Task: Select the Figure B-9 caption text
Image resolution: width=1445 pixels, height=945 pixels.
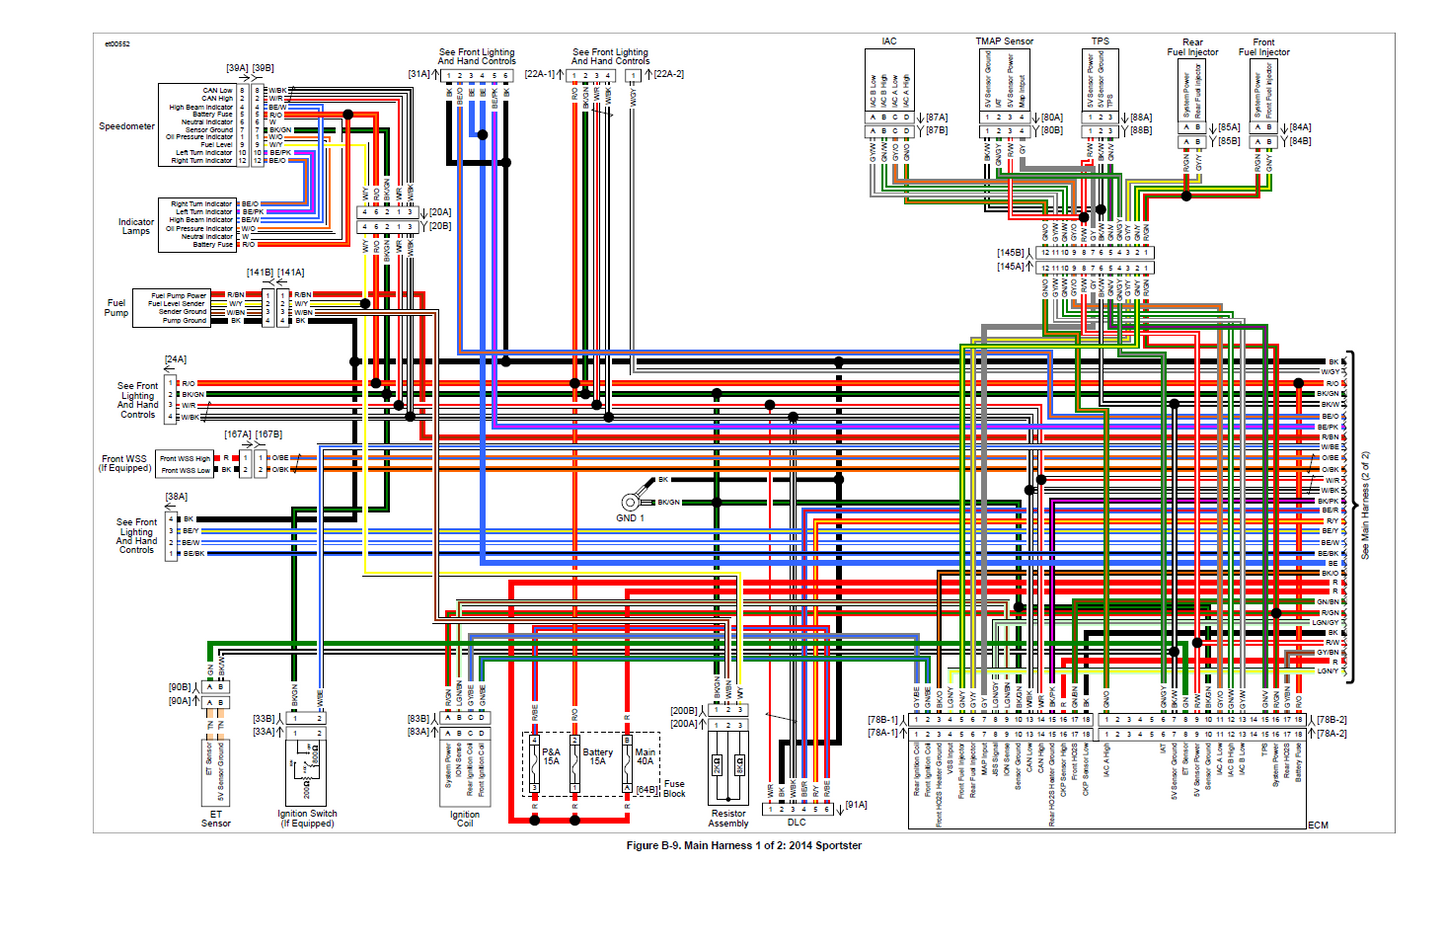Action: [x=743, y=846]
